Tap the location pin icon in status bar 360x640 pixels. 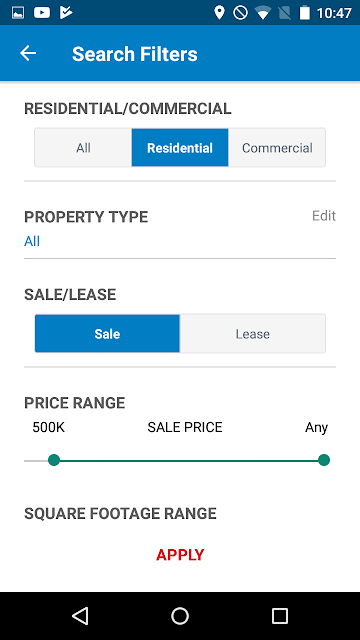[219, 13]
